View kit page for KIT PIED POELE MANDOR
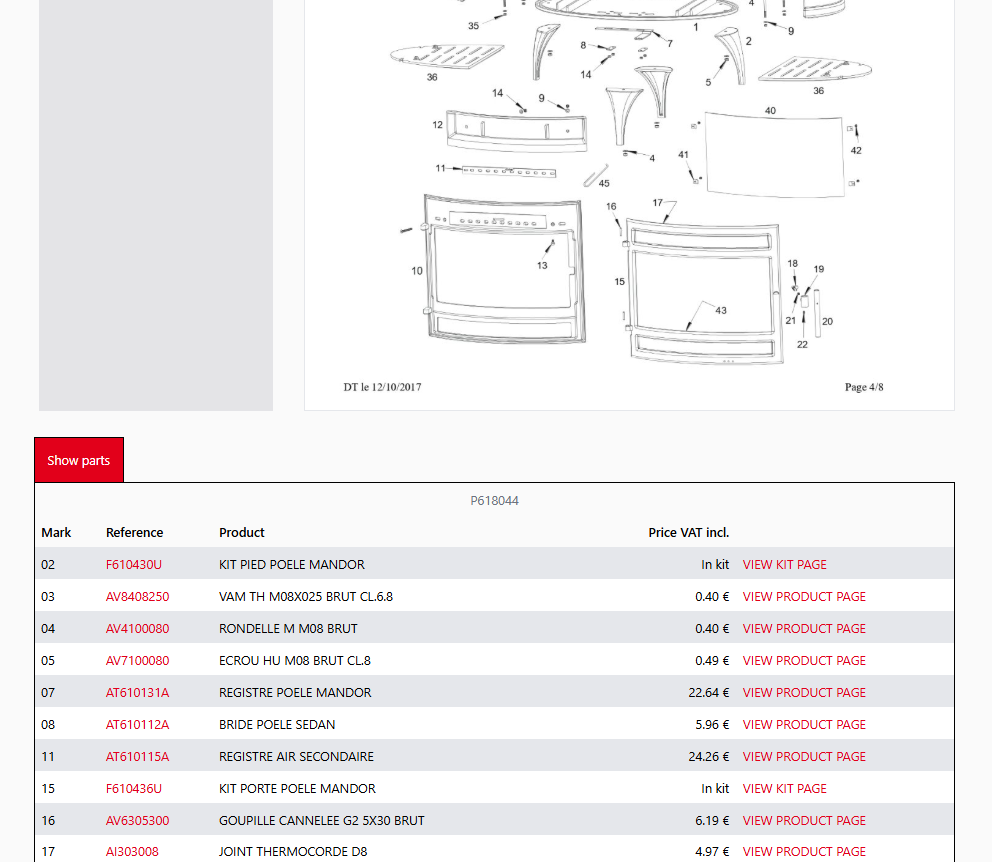Screen dimensions: 992x862 pos(784,564)
